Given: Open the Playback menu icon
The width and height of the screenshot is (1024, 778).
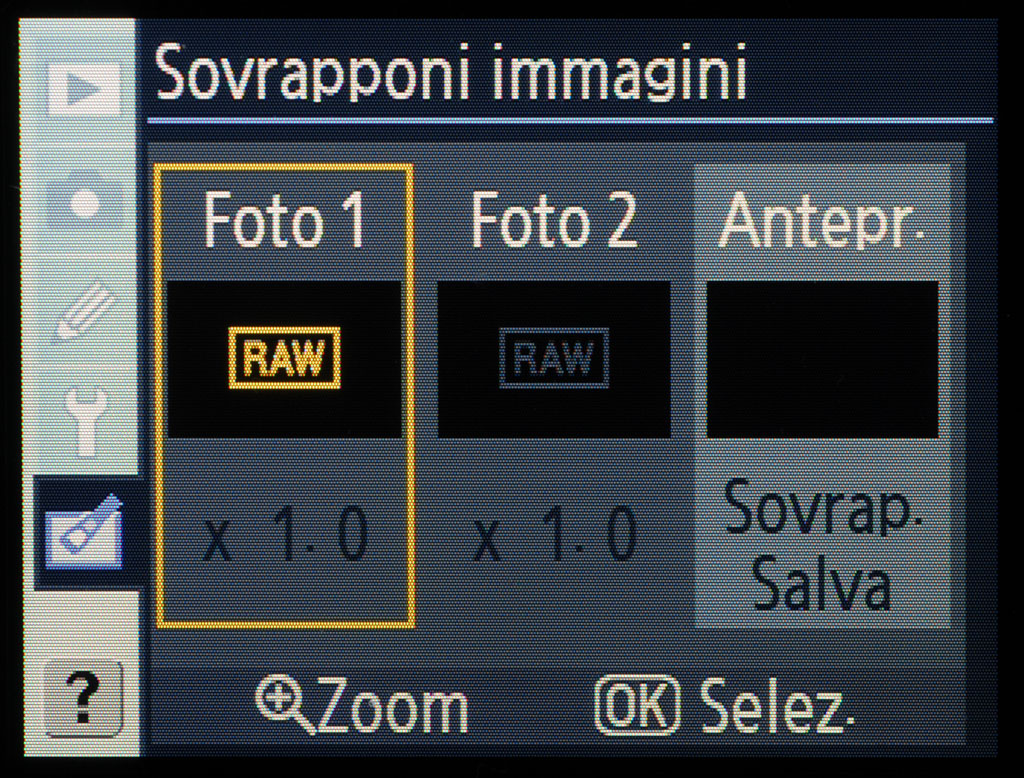Looking at the screenshot, I should [x=84, y=89].
